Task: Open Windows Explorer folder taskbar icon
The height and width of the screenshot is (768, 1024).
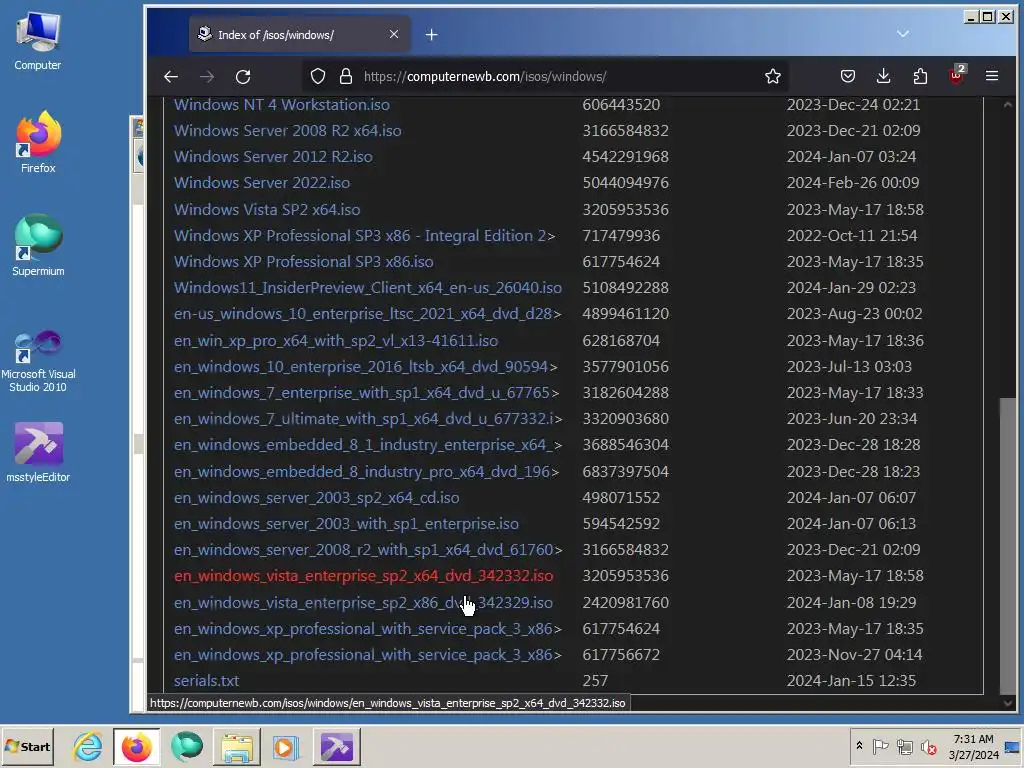Action: click(236, 746)
